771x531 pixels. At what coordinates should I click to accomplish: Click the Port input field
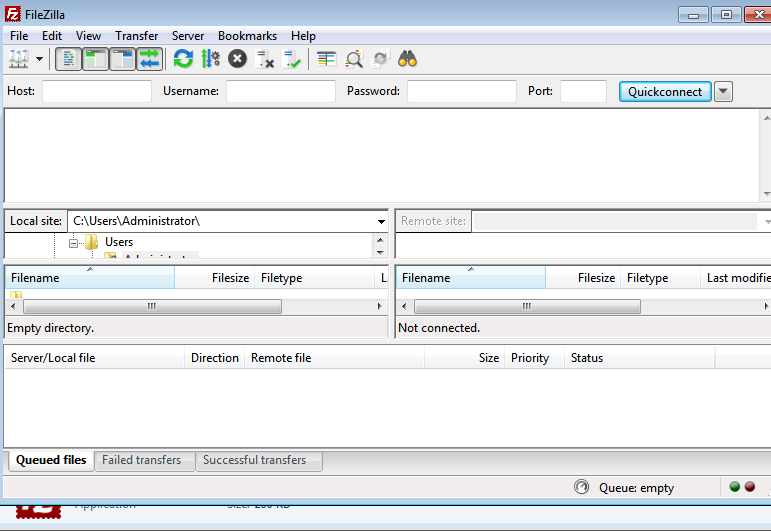583,91
